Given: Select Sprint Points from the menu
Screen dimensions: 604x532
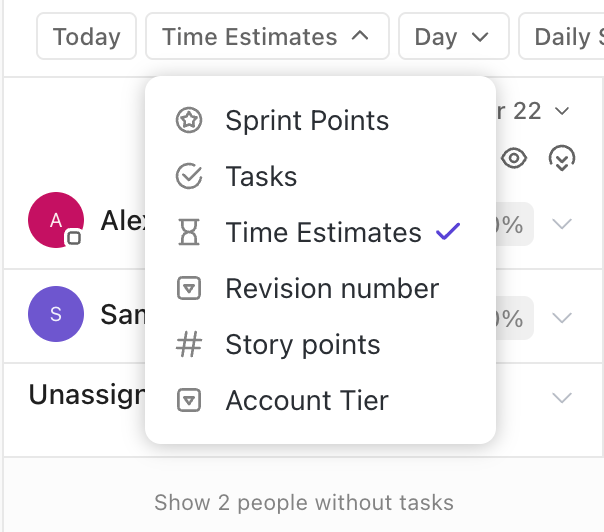Looking at the screenshot, I should tap(307, 121).
